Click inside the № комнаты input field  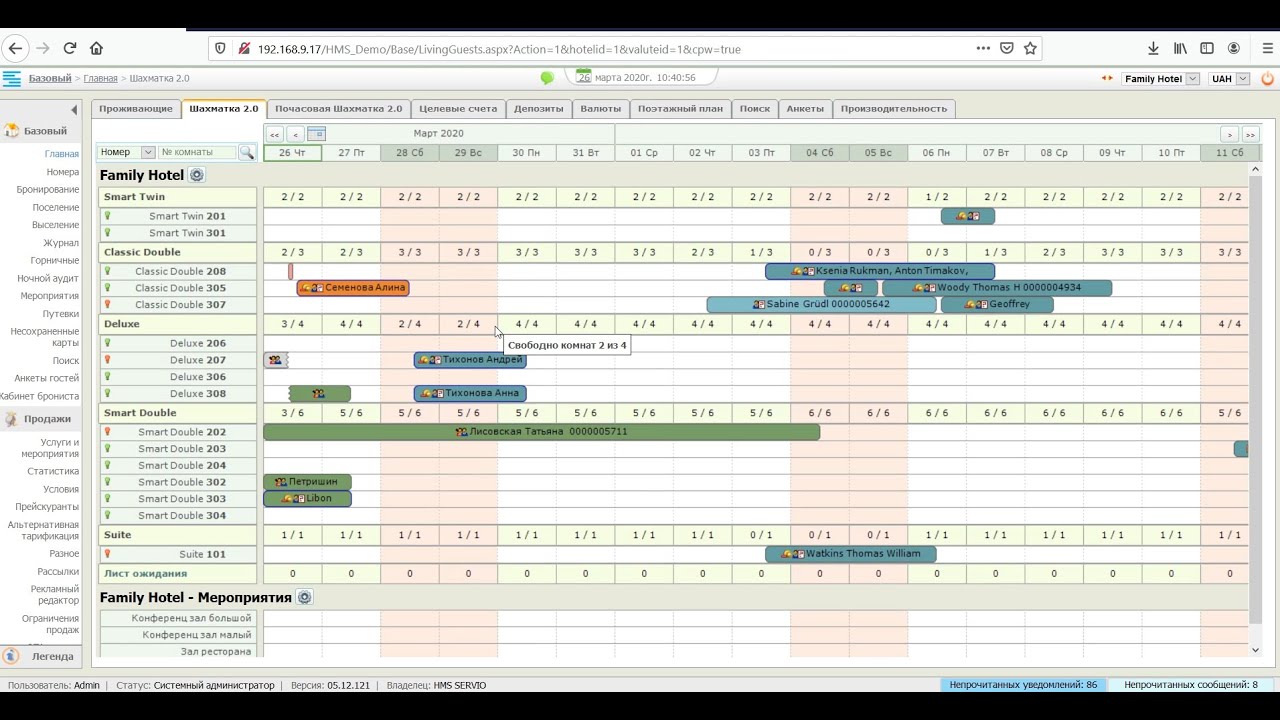click(197, 152)
